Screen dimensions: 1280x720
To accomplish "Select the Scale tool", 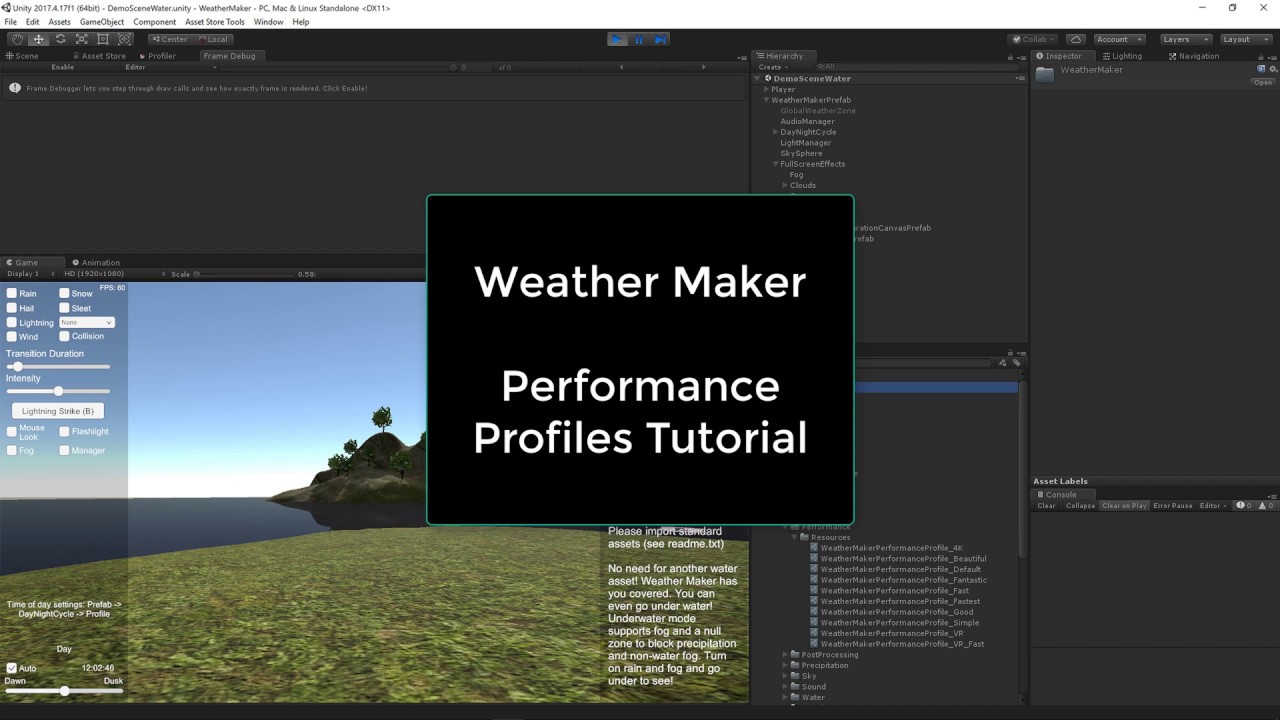I will point(82,39).
